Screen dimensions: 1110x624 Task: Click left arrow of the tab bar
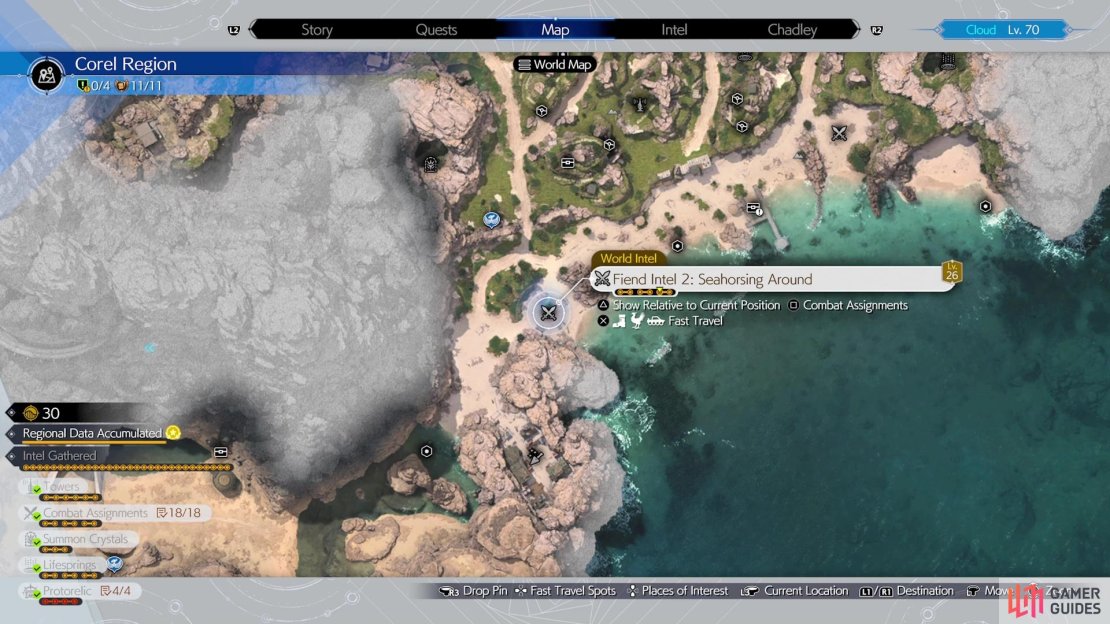pyautogui.click(x=253, y=30)
